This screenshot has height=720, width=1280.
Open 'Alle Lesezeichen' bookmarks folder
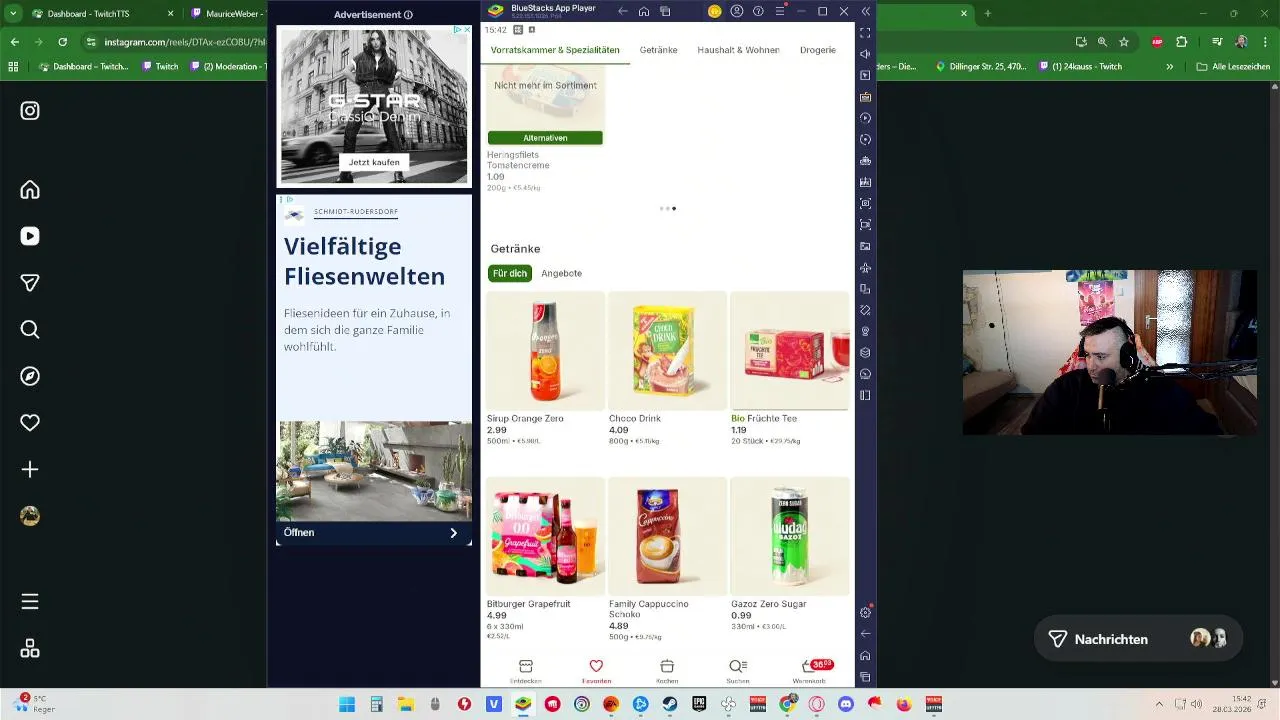[x=1233, y=67]
